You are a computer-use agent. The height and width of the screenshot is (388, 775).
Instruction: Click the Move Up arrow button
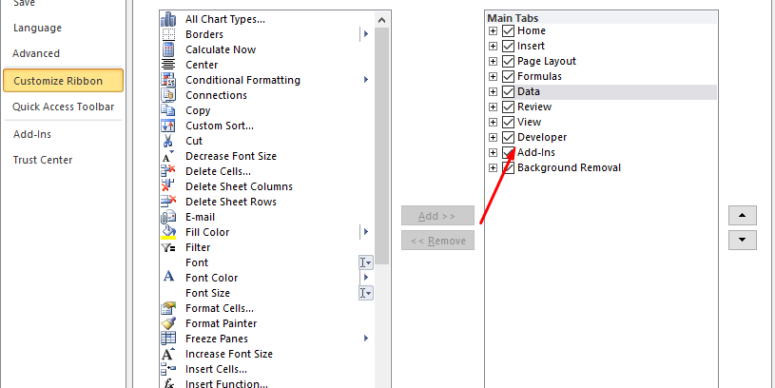(x=742, y=216)
